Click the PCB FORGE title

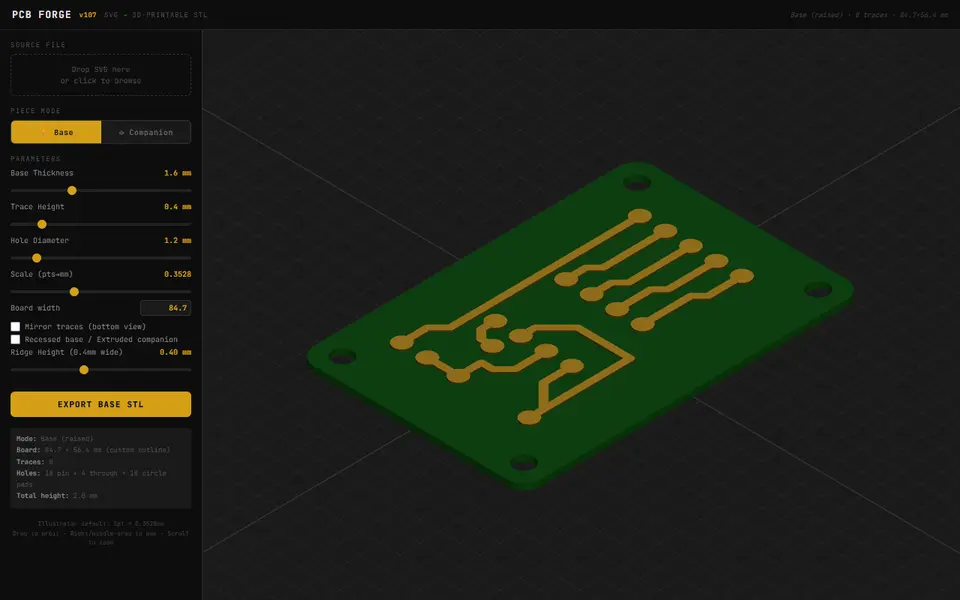click(x=42, y=15)
